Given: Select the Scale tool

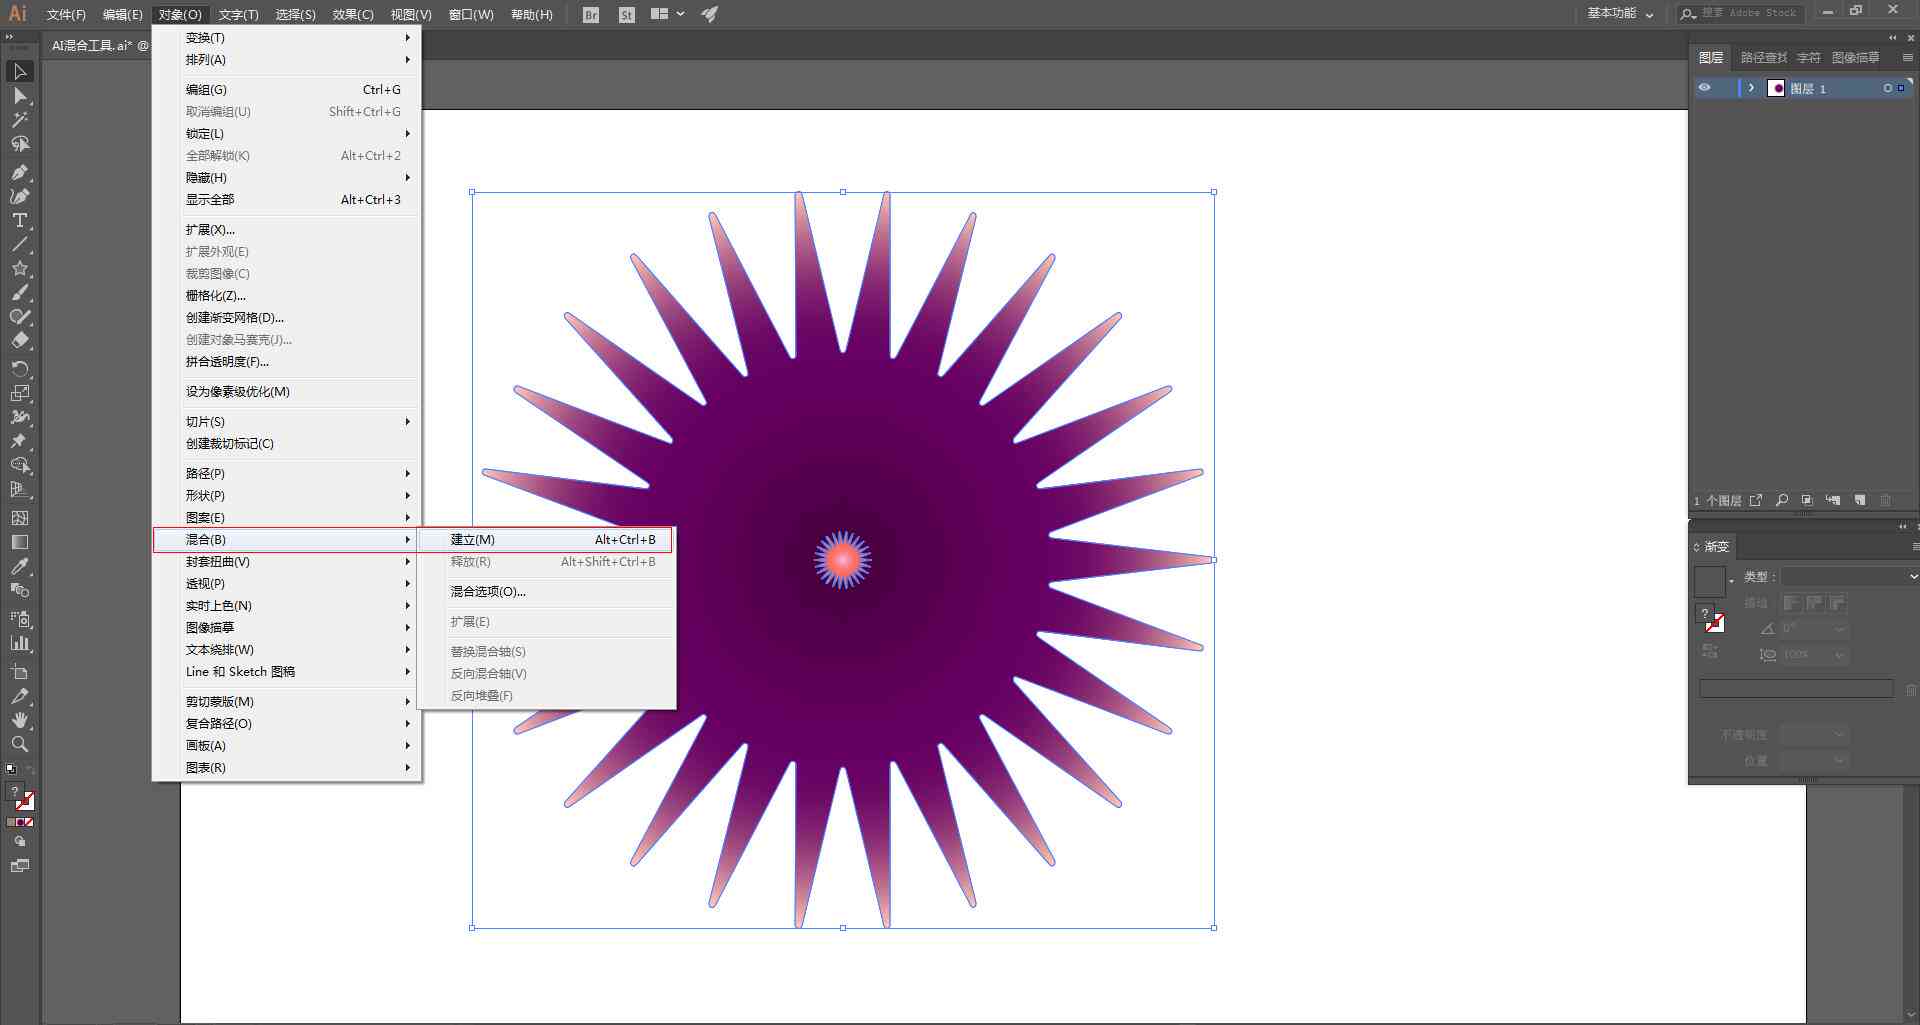Looking at the screenshot, I should (19, 393).
